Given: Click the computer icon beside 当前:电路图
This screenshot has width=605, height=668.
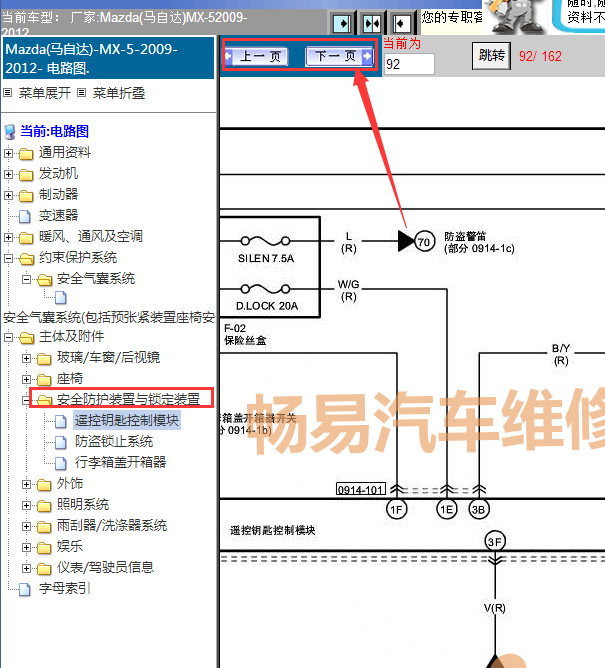Looking at the screenshot, I should [x=10, y=132].
